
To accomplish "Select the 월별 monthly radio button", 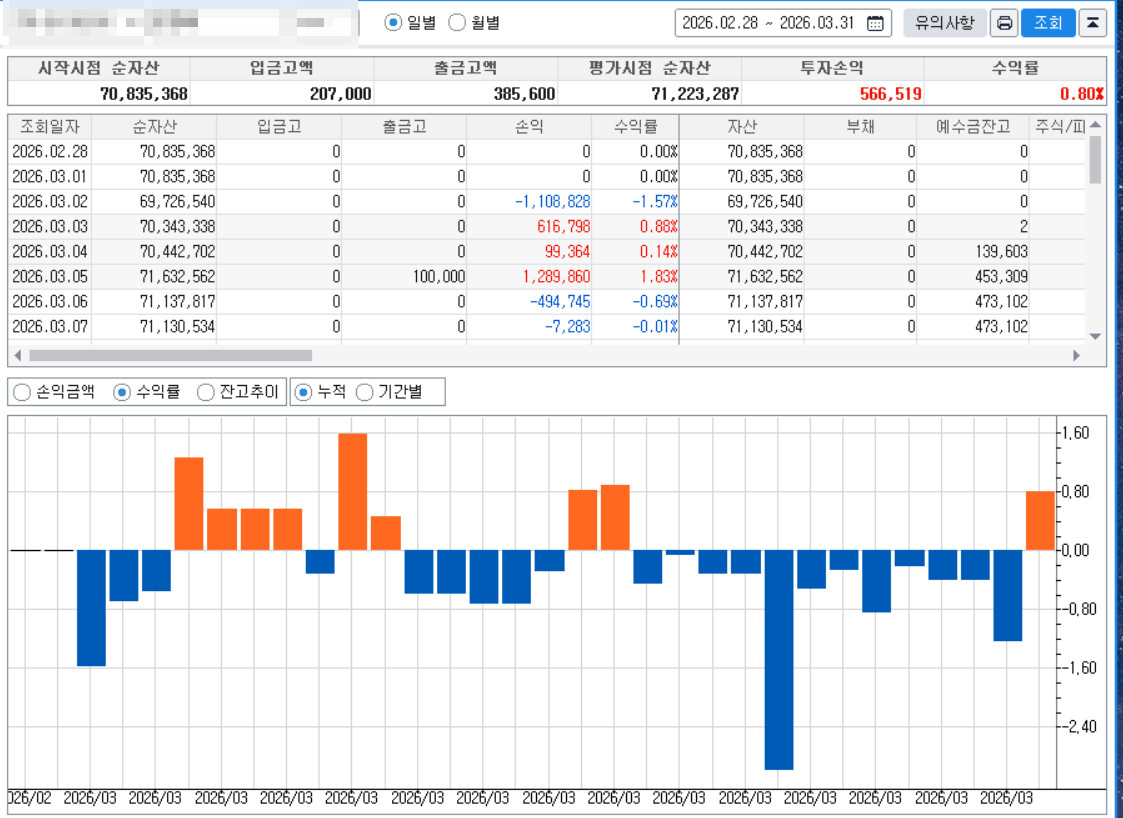I will coord(456,22).
